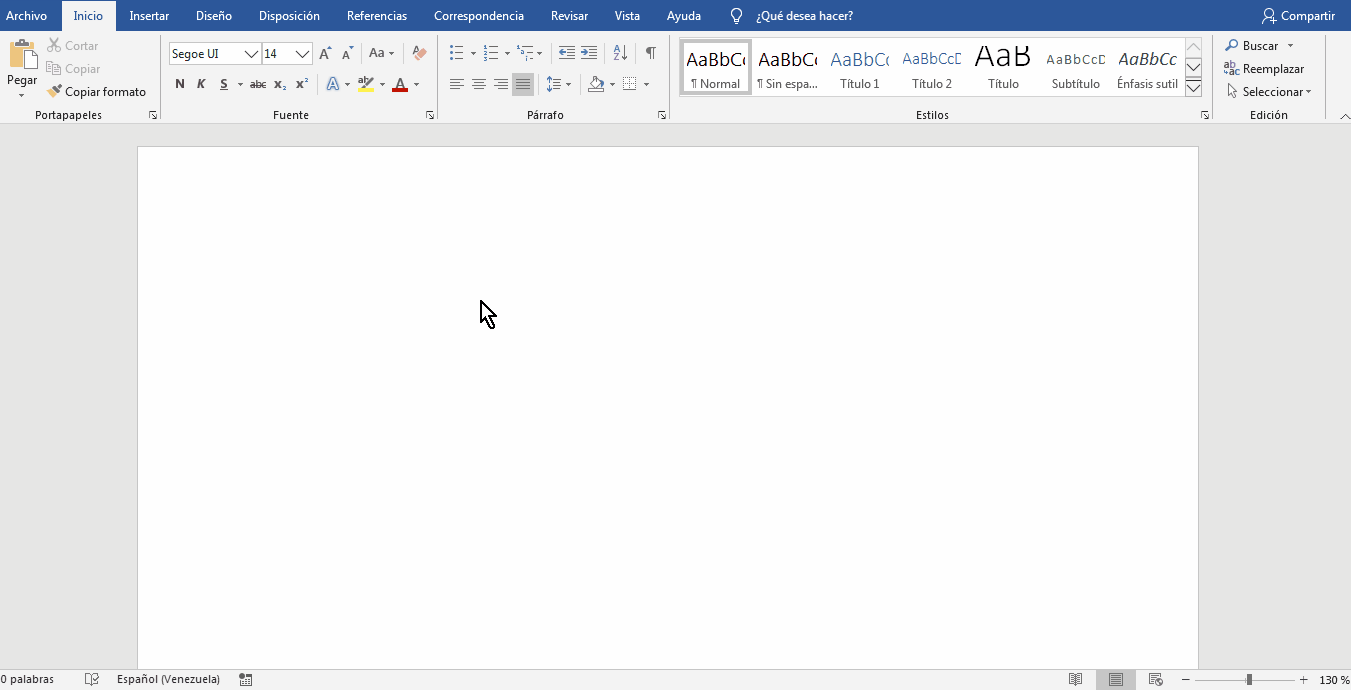Viewport: 1351px width, 690px height.
Task: Increase font size with the large A icon
Action: point(325,54)
